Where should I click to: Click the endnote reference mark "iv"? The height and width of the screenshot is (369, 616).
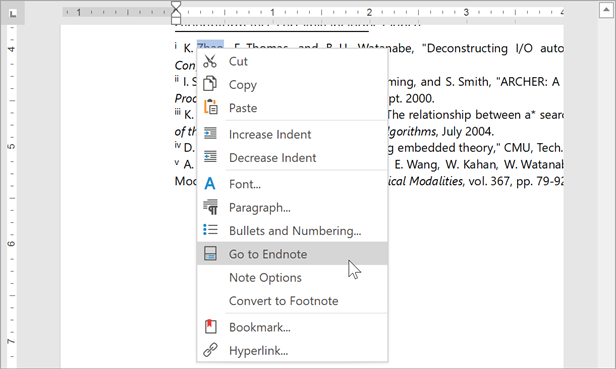pos(178,145)
